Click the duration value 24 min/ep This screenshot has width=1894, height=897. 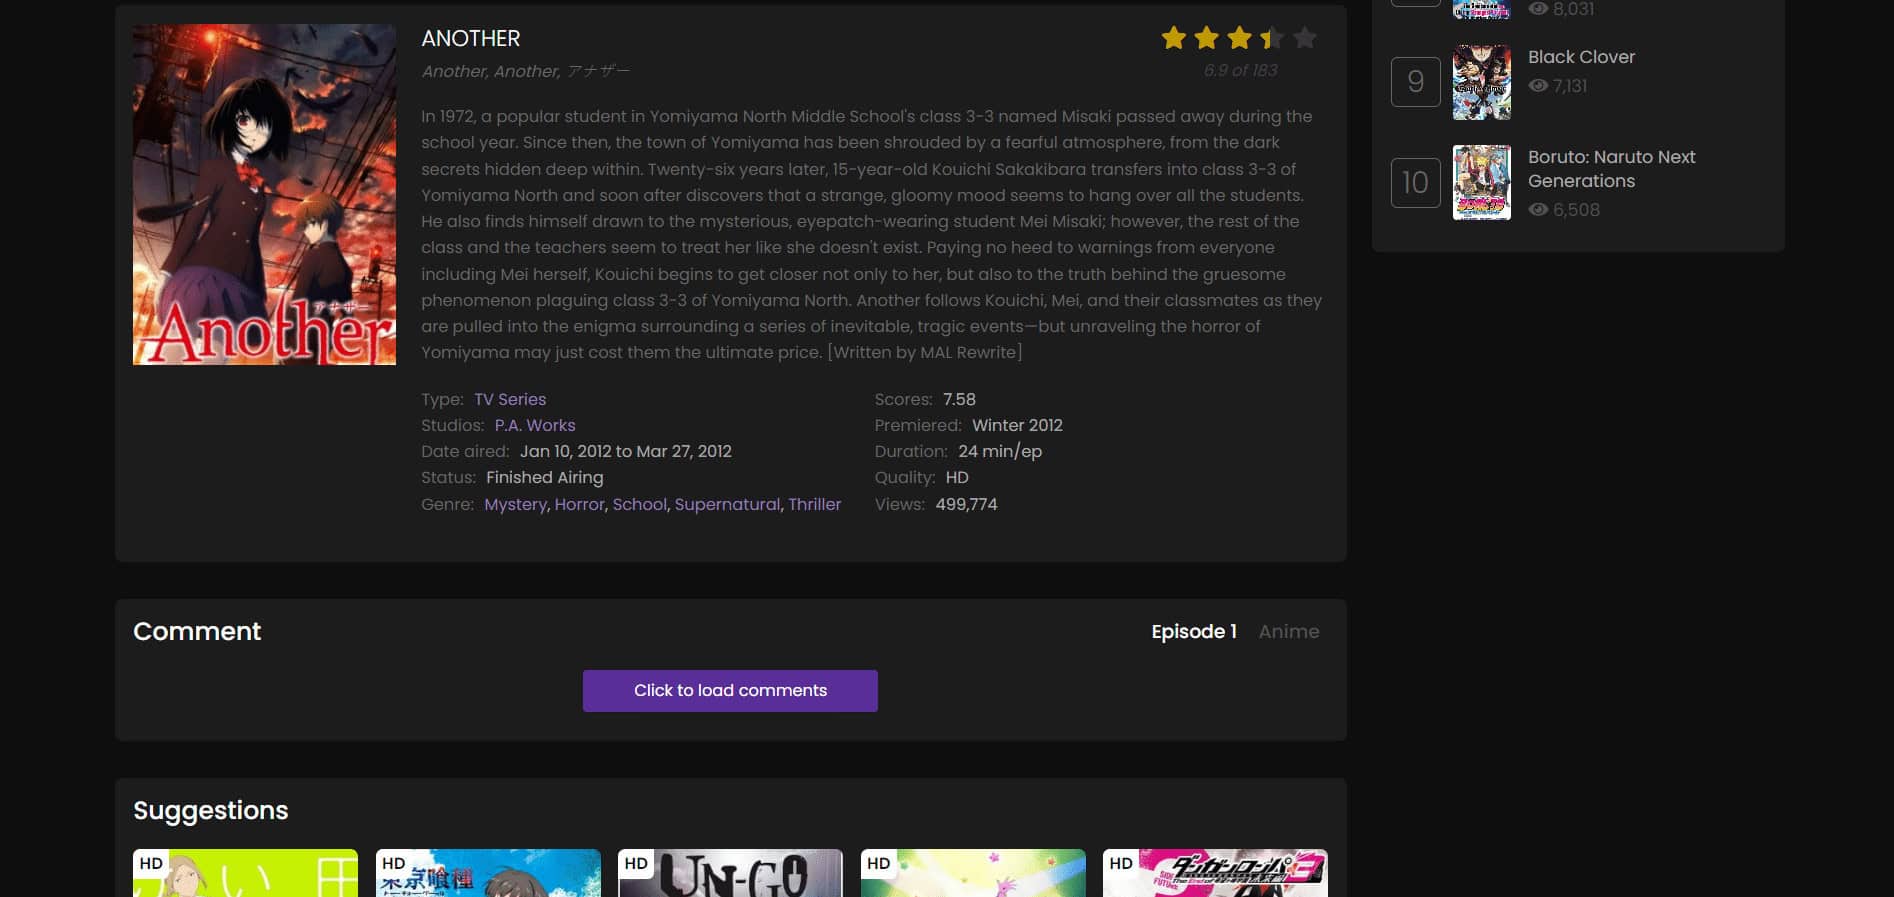(x=1000, y=451)
